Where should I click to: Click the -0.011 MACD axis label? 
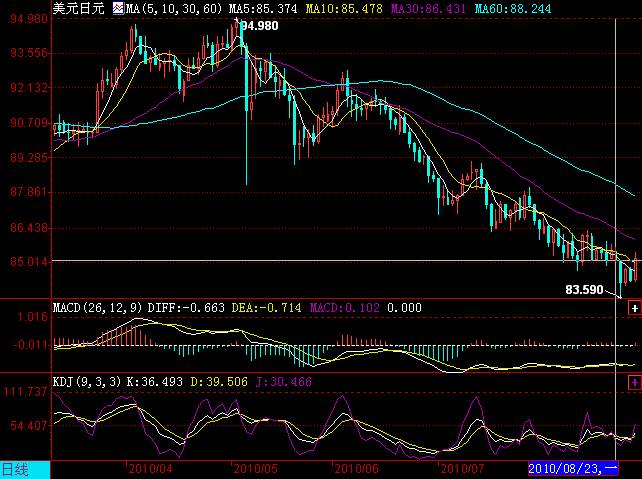pos(30,345)
